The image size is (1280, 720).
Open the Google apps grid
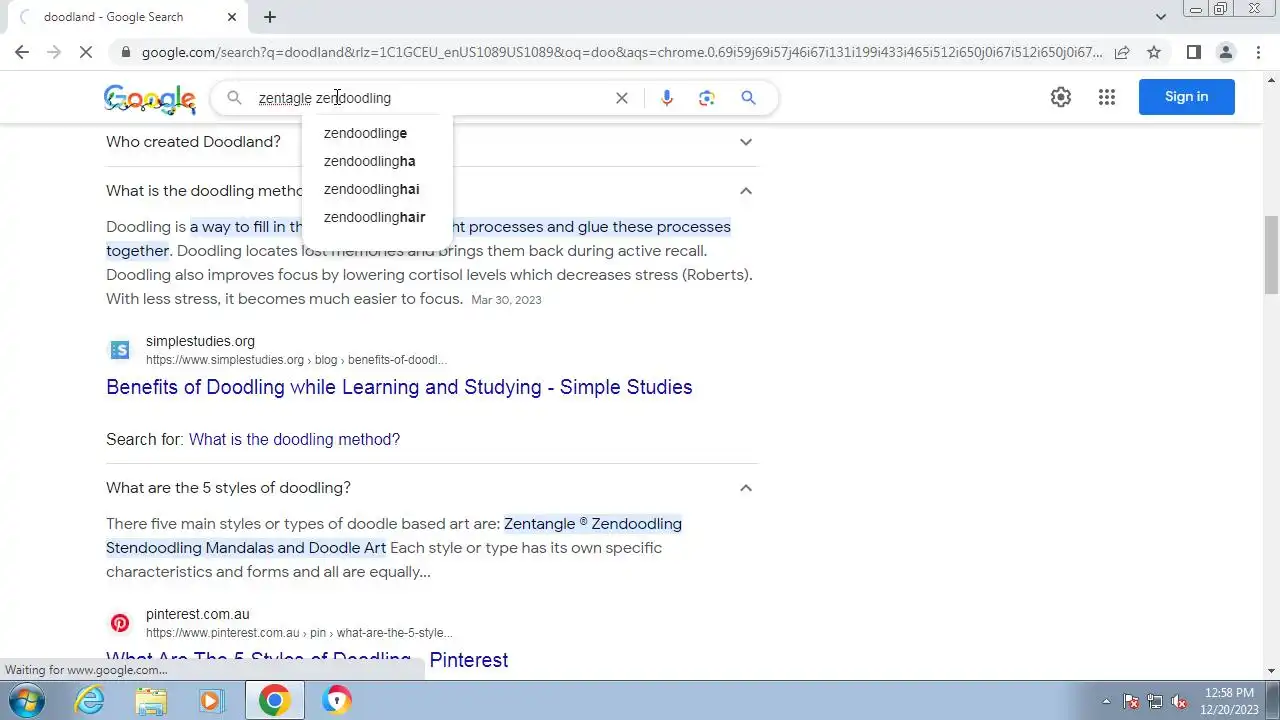pyautogui.click(x=1107, y=97)
